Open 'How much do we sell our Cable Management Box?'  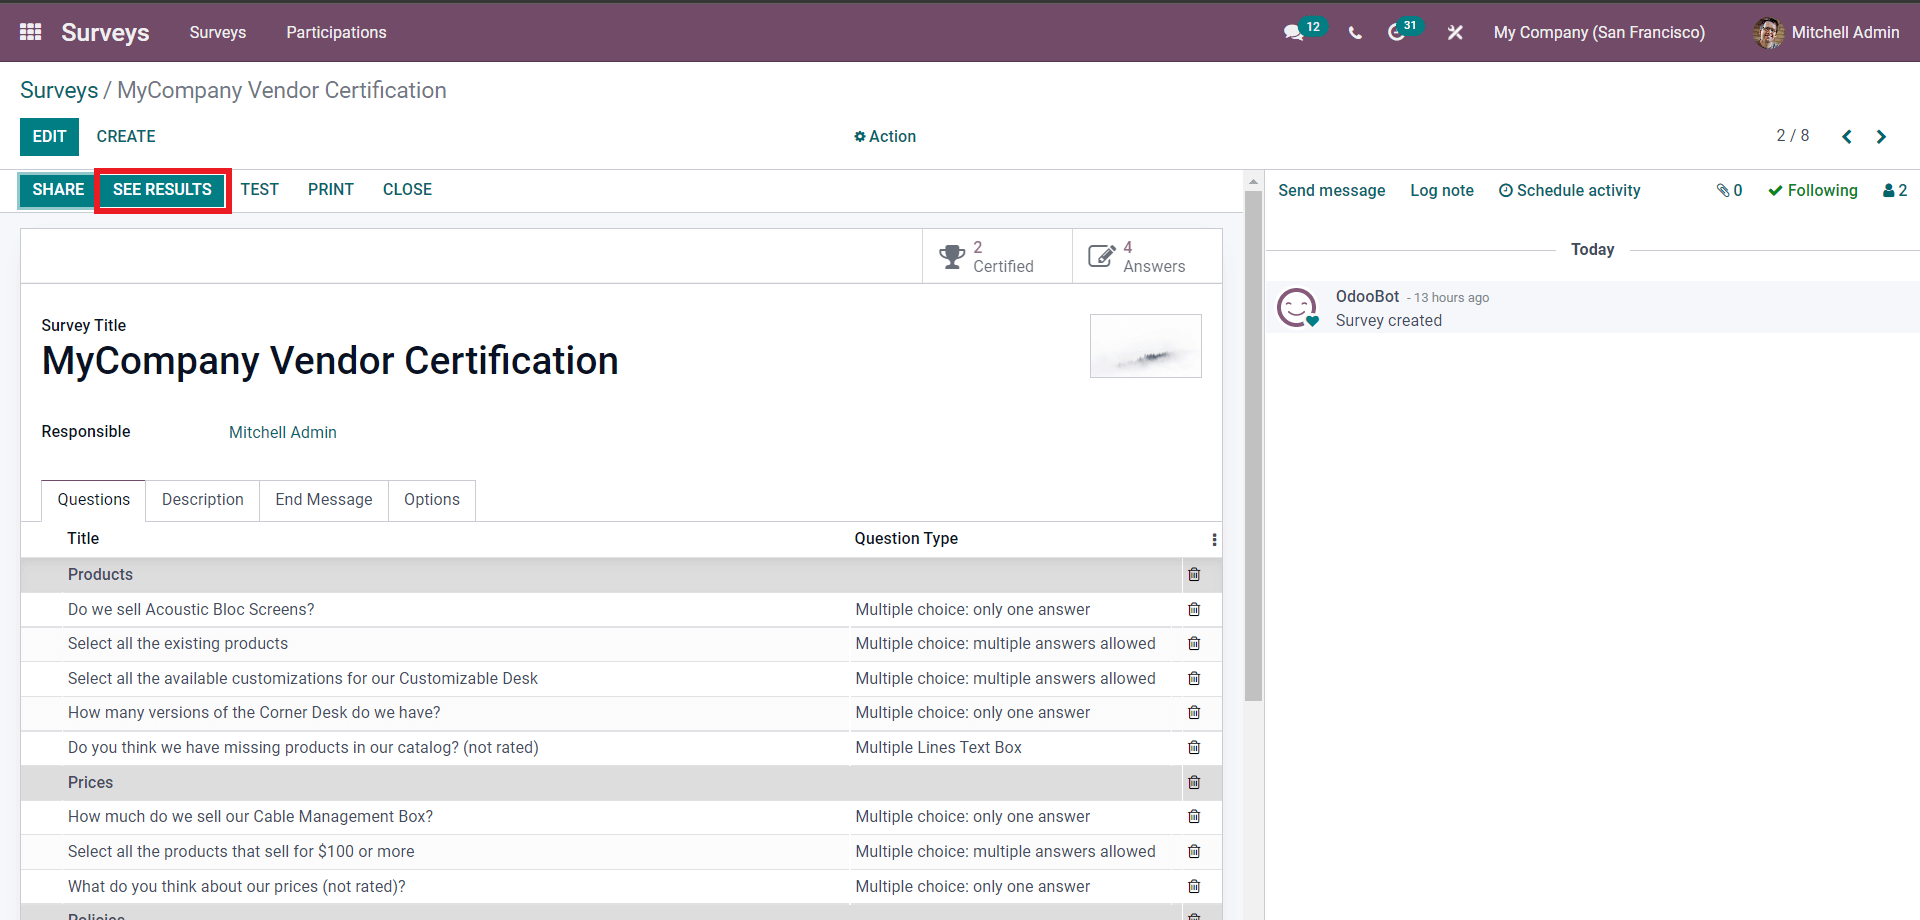[x=250, y=817]
